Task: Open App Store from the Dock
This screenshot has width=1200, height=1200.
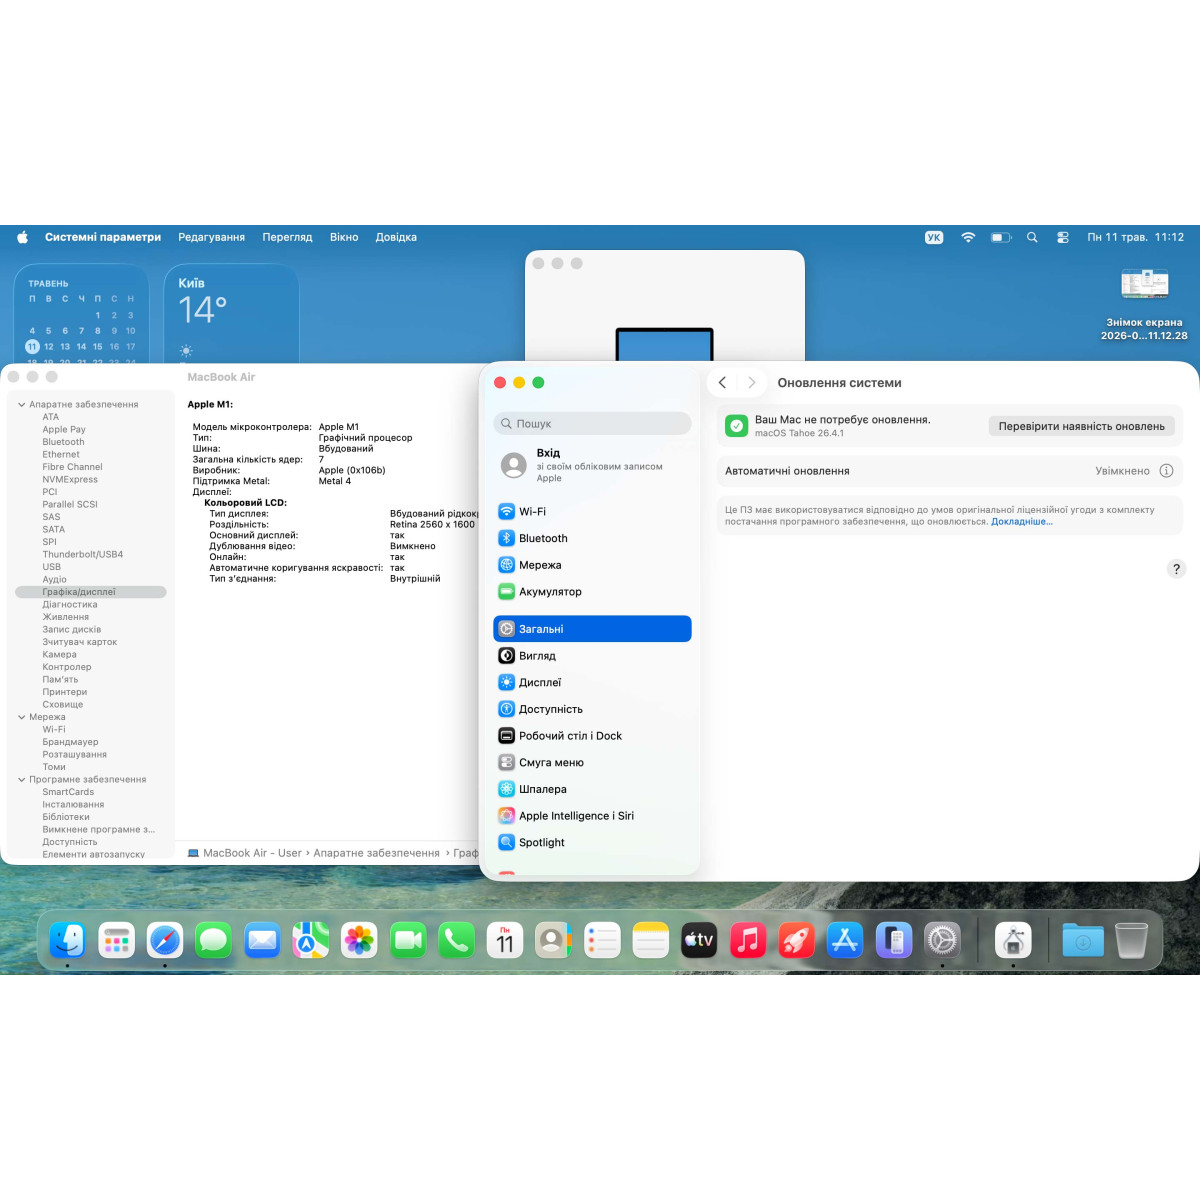Action: click(x=845, y=940)
